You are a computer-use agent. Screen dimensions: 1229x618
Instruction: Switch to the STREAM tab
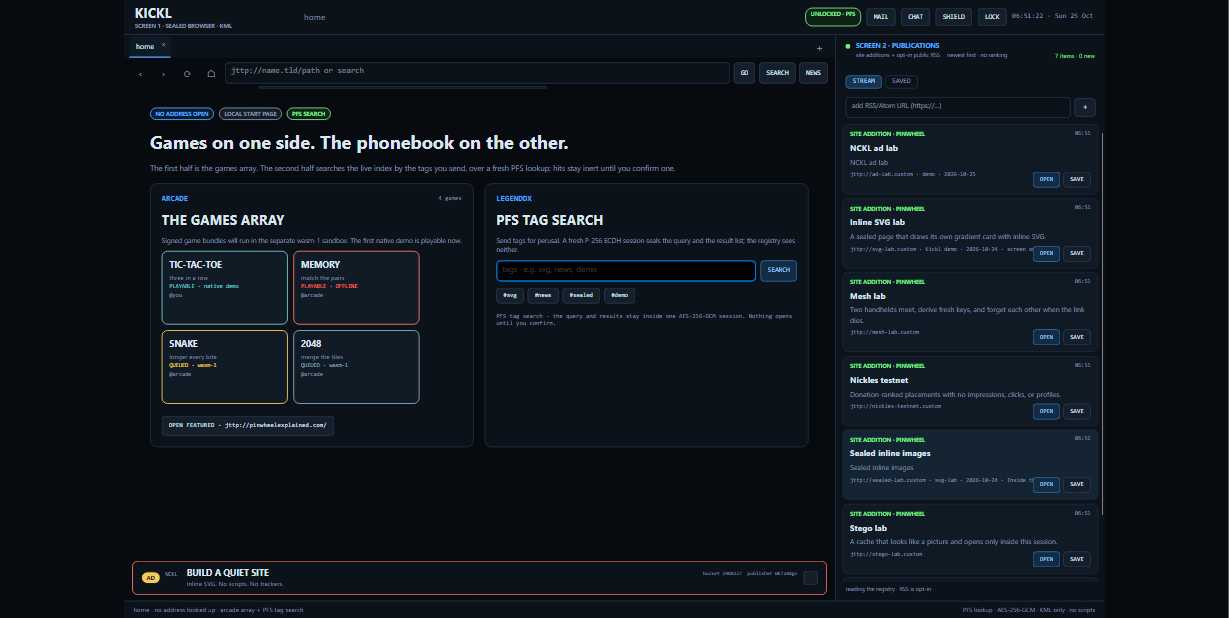[x=864, y=81]
